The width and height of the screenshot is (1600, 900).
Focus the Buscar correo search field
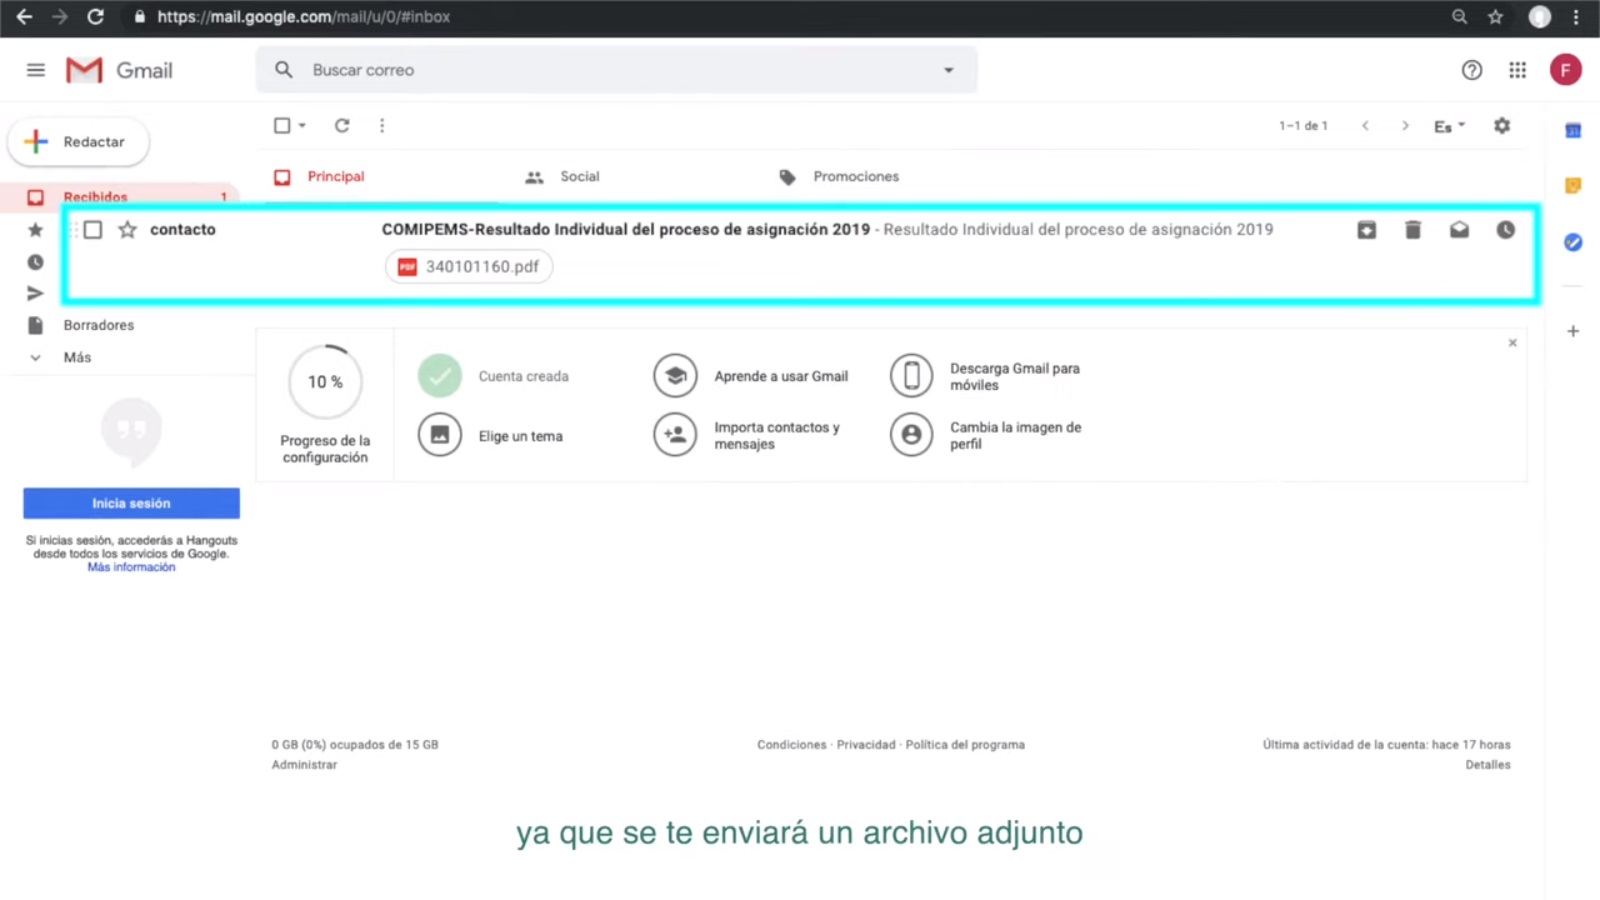pos(617,70)
